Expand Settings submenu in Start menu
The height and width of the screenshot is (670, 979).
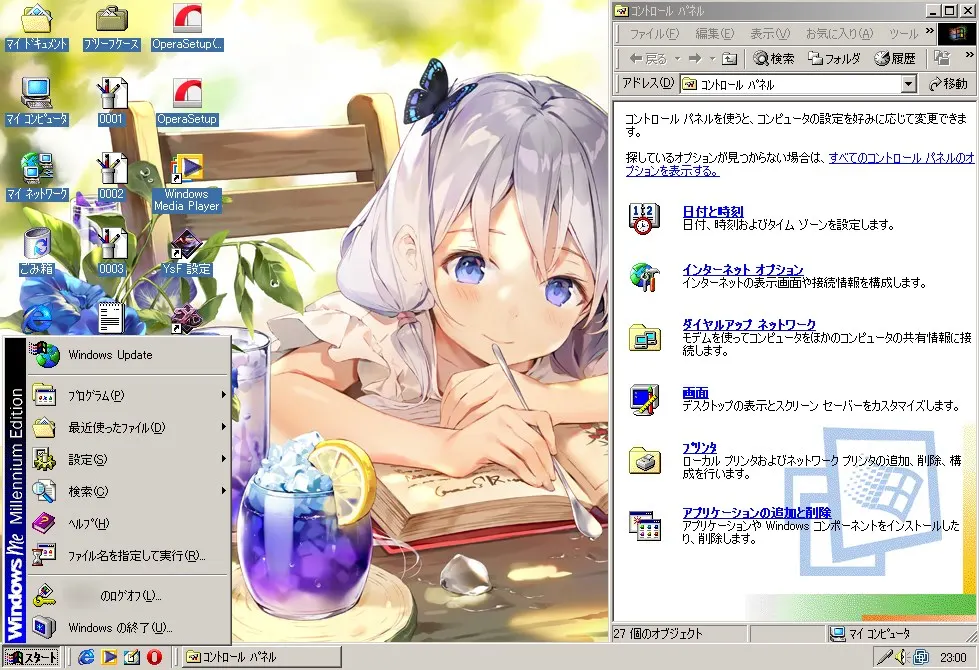click(128, 460)
